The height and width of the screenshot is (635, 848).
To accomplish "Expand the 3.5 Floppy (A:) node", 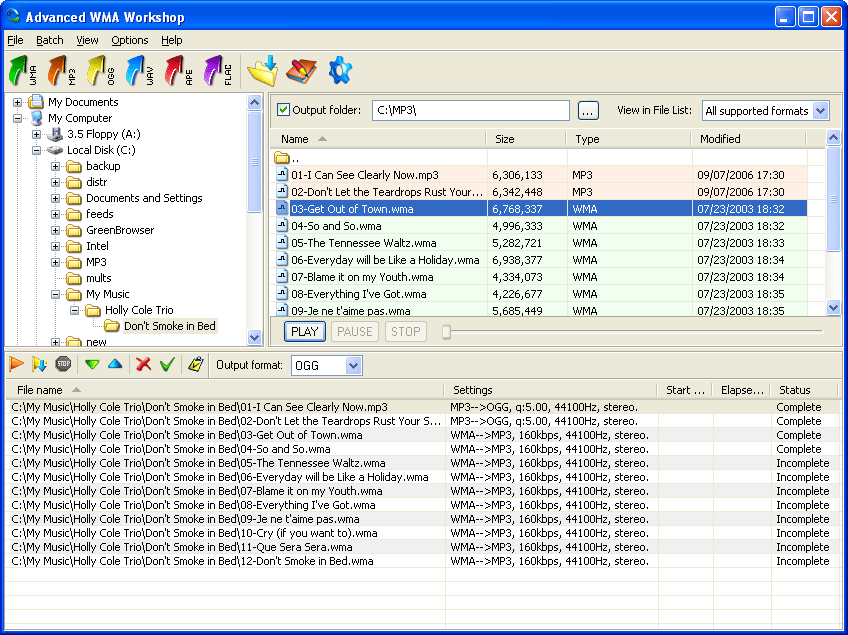I will coord(36,134).
